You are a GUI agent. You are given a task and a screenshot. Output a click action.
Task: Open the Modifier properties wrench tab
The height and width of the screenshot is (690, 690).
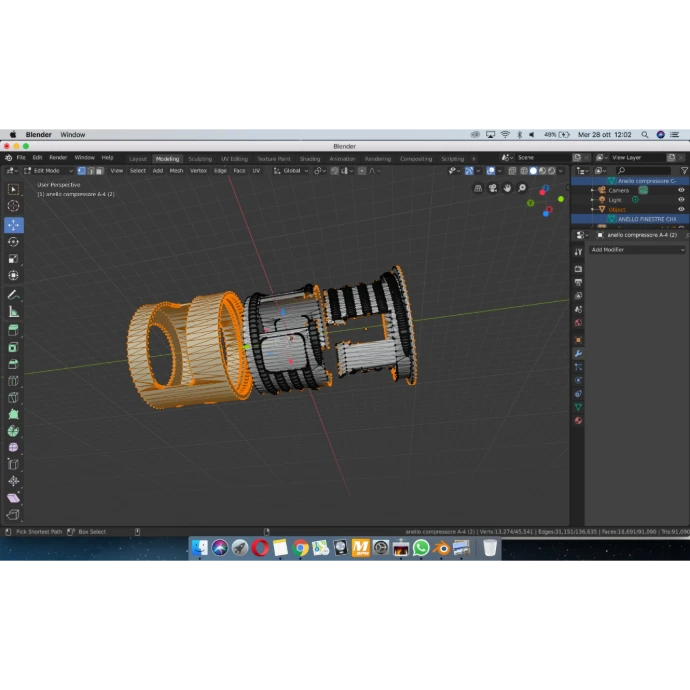tap(578, 354)
